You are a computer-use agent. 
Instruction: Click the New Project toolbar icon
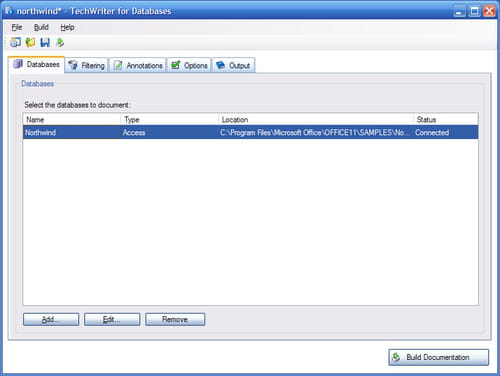pyautogui.click(x=15, y=42)
